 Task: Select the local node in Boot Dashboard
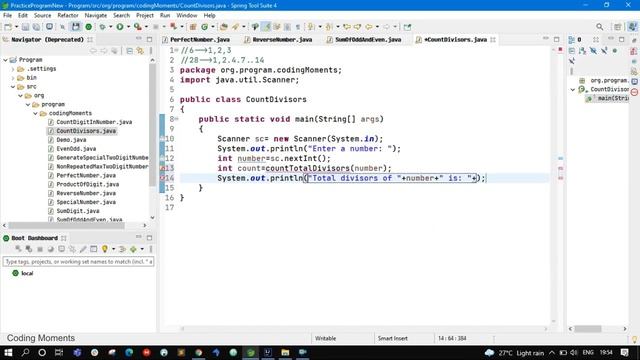[23, 273]
